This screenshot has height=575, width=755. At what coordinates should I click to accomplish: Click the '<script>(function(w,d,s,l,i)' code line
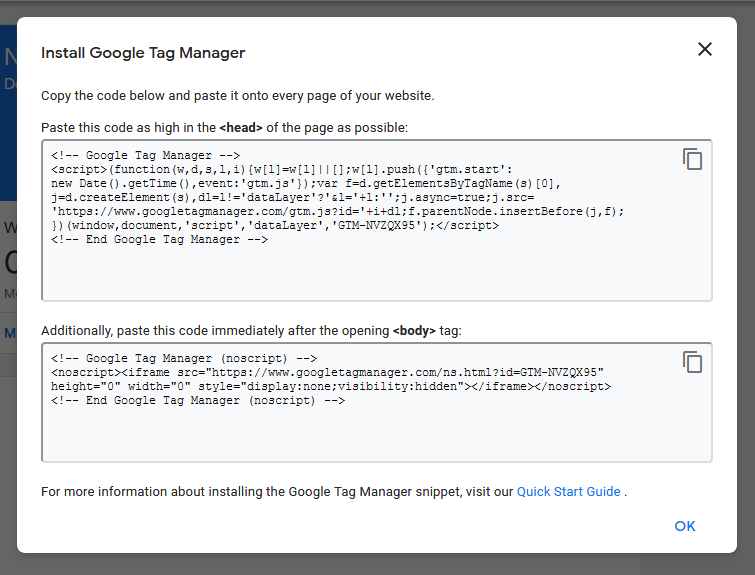pyautogui.click(x=282, y=170)
